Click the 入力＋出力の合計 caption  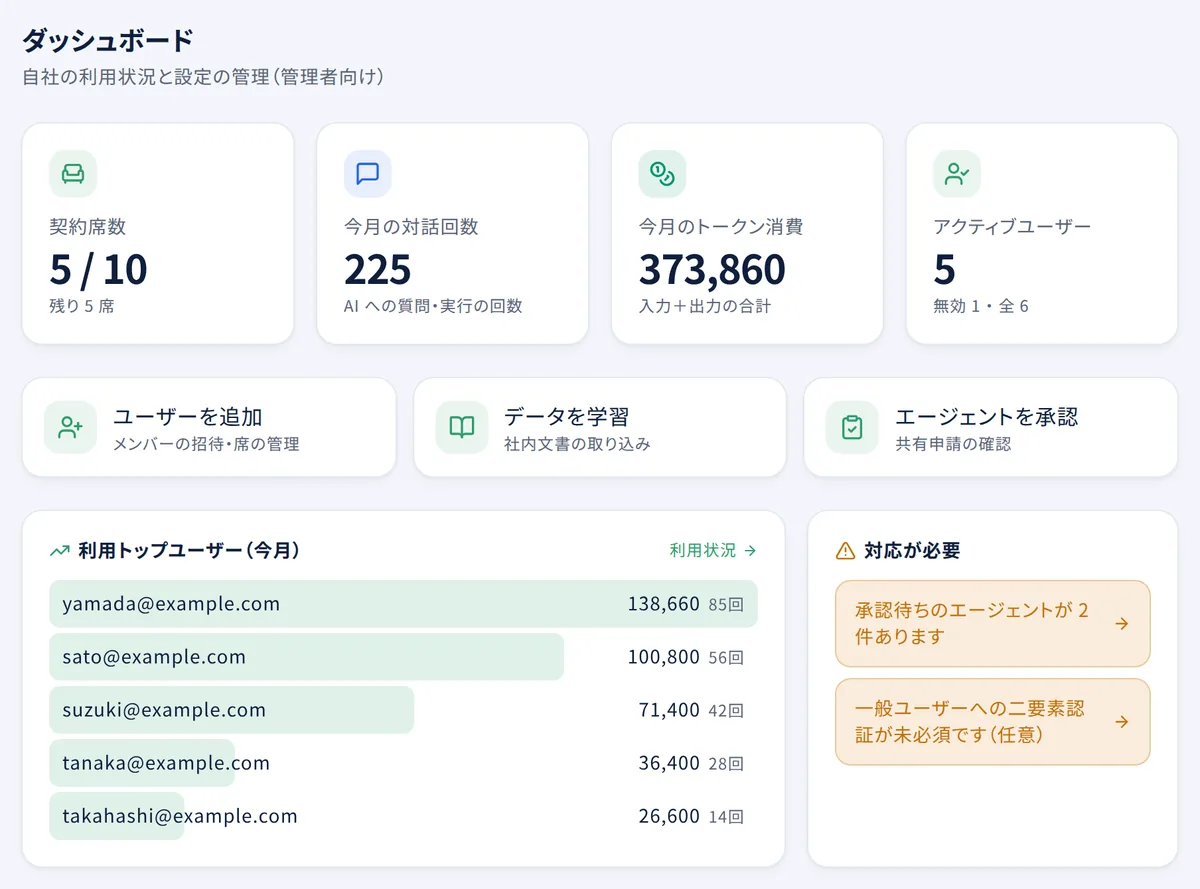click(705, 306)
